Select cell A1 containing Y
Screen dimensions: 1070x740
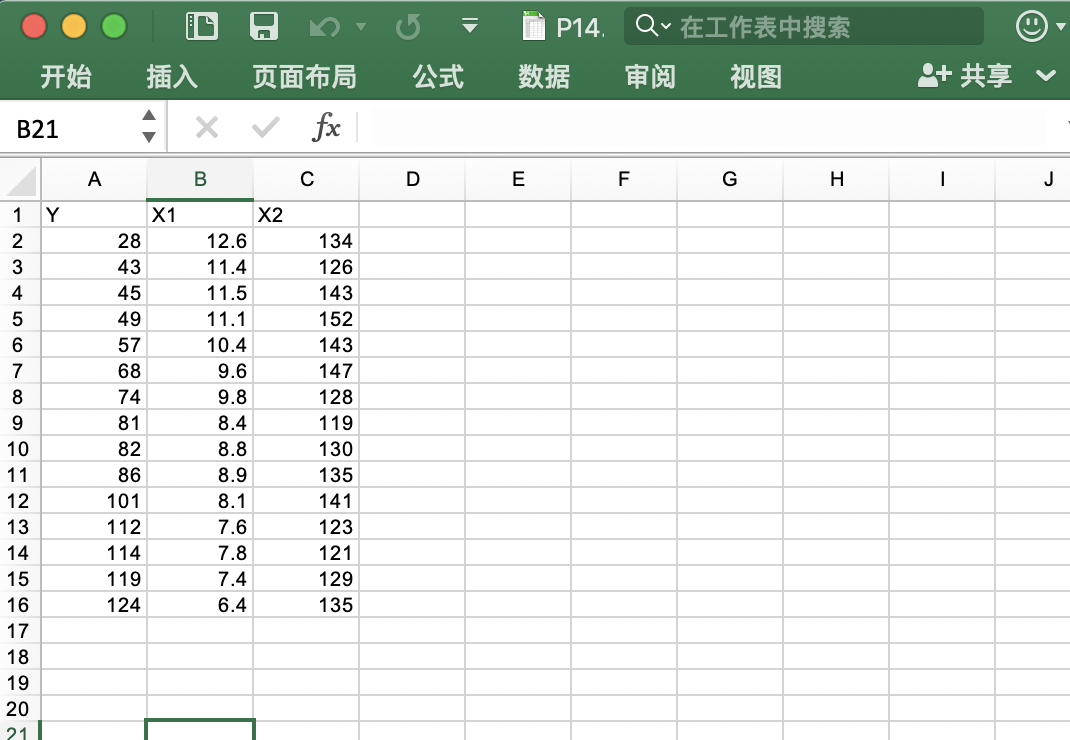[94, 215]
